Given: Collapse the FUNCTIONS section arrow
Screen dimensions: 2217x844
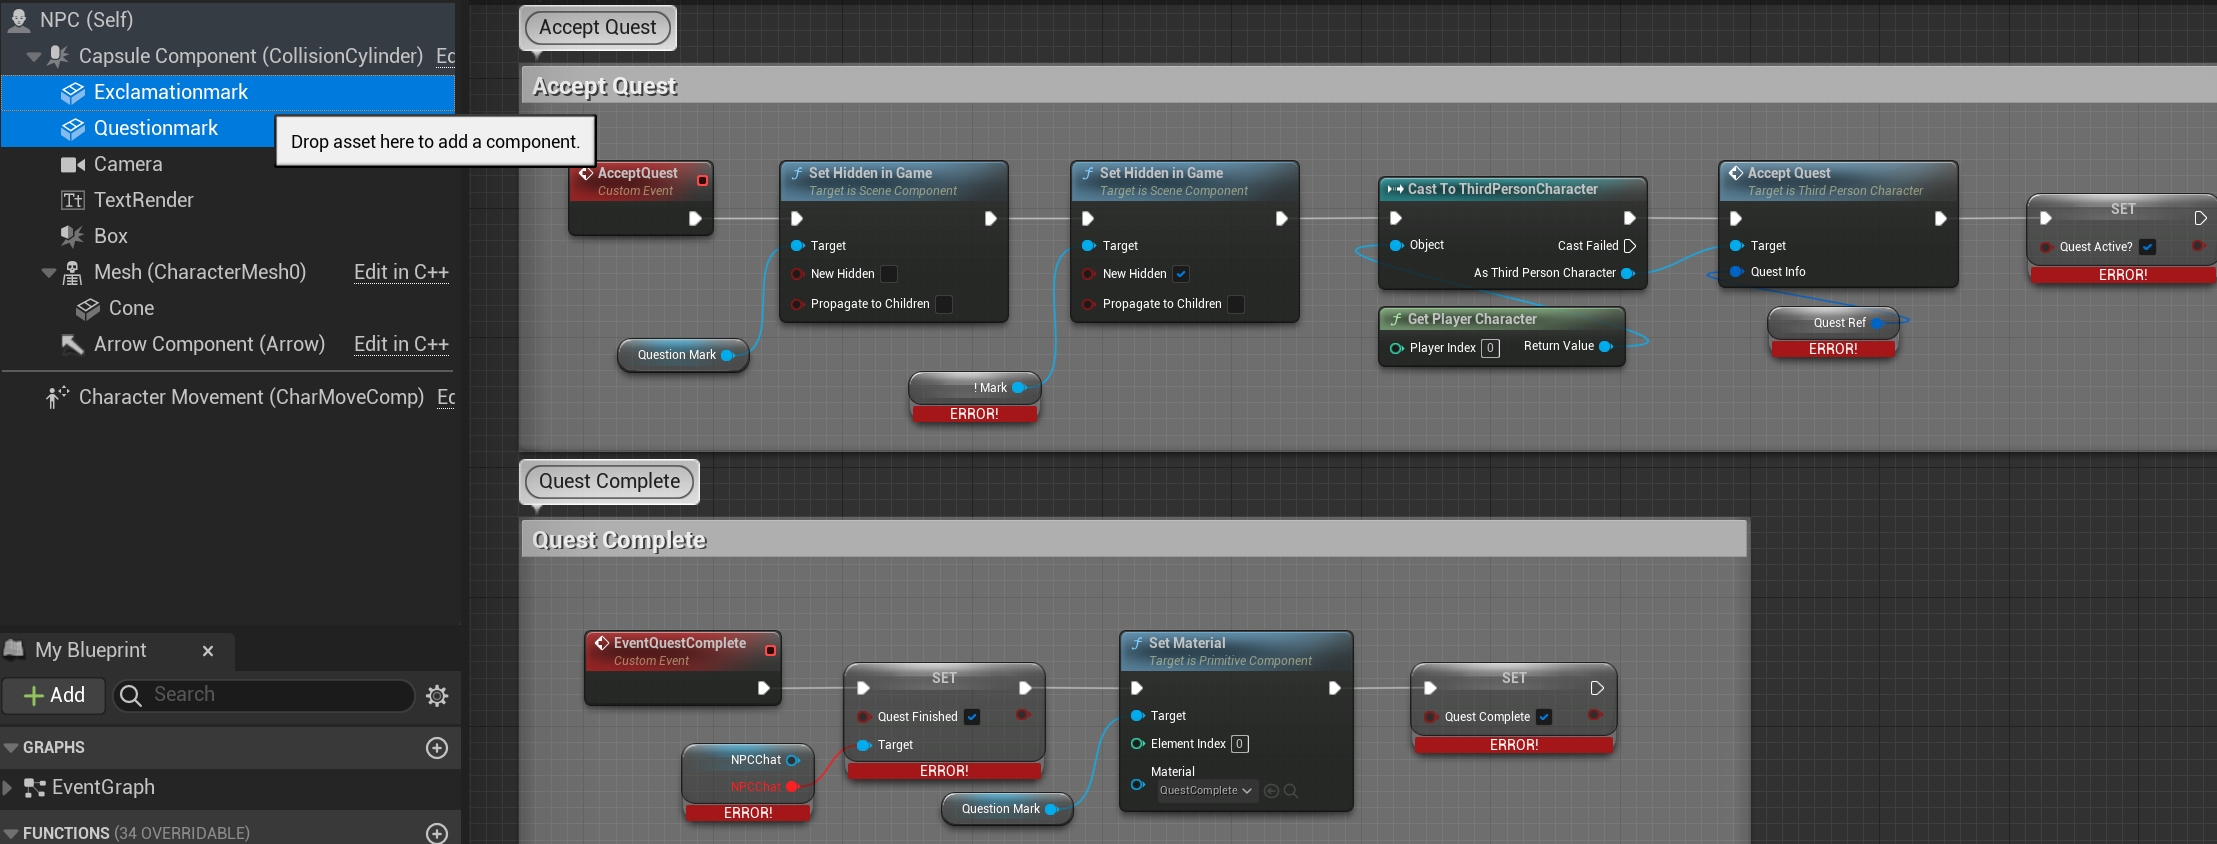Looking at the screenshot, I should pos(11,834).
